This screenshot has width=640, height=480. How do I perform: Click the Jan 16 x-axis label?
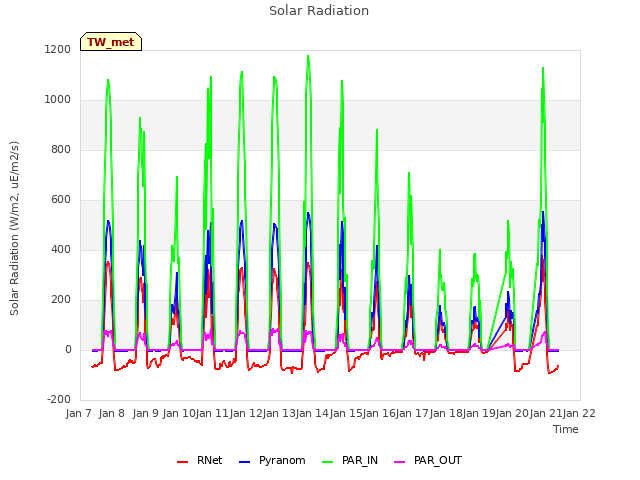coord(379,413)
